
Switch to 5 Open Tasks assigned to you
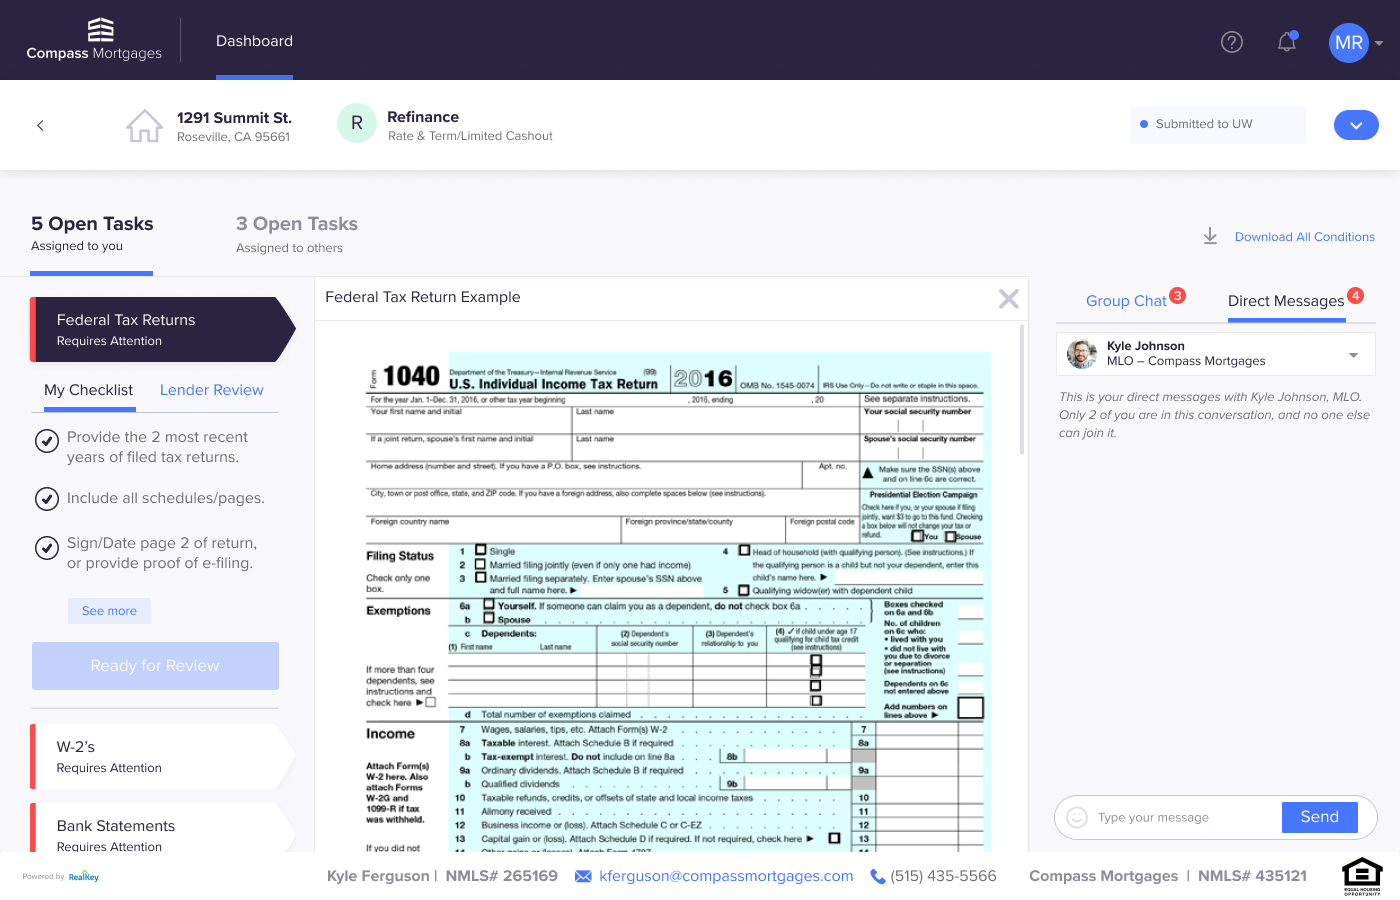(x=92, y=234)
